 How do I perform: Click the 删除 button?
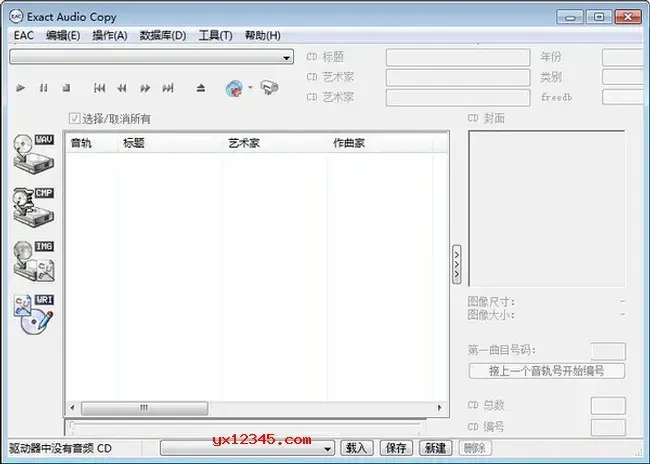475,448
